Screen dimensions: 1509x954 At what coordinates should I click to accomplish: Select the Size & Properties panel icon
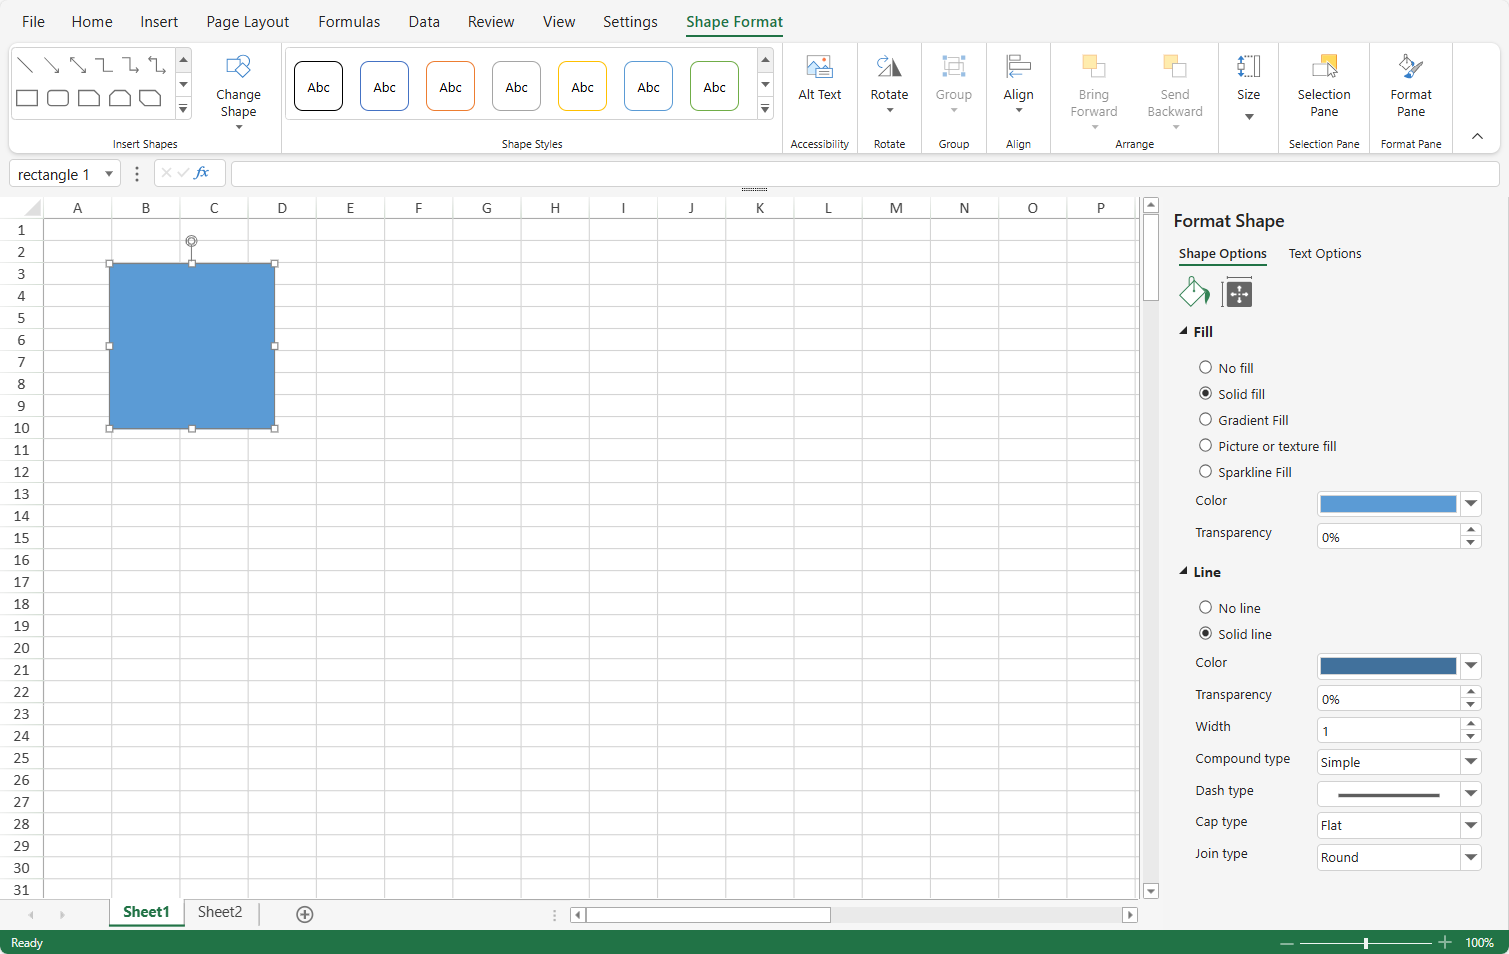(x=1238, y=293)
